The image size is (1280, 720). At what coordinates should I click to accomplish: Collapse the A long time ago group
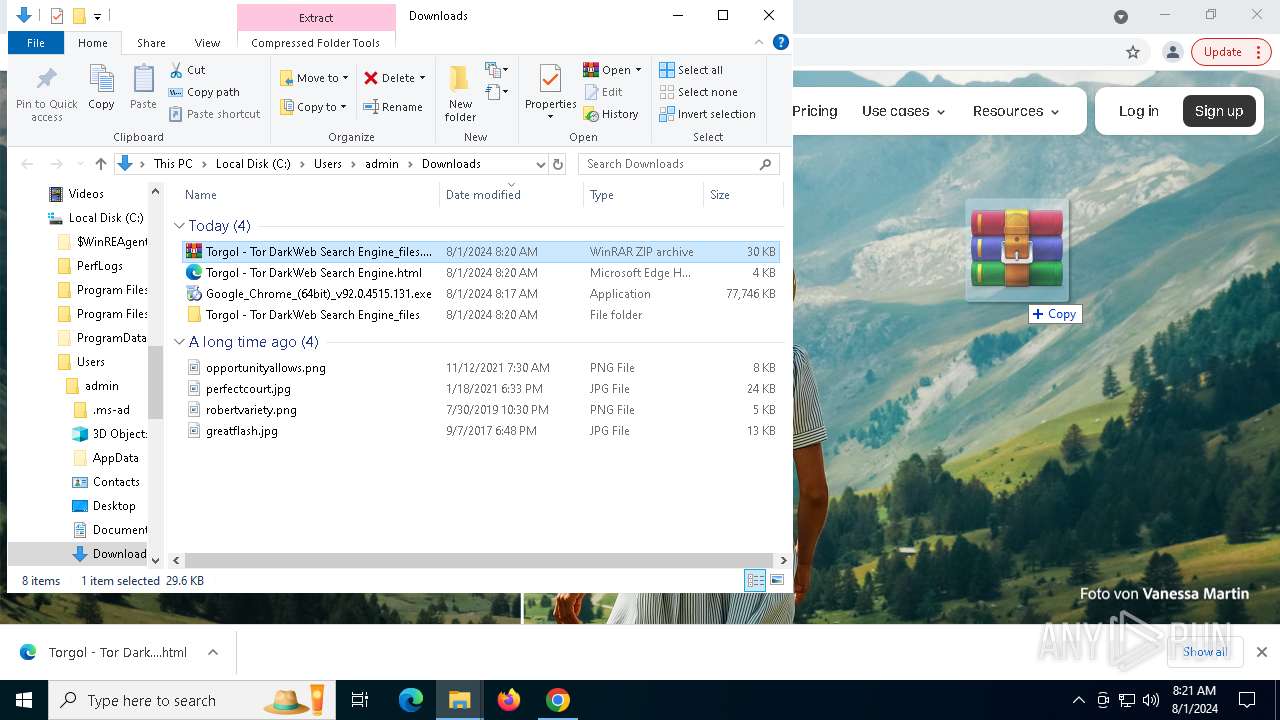pyautogui.click(x=180, y=342)
